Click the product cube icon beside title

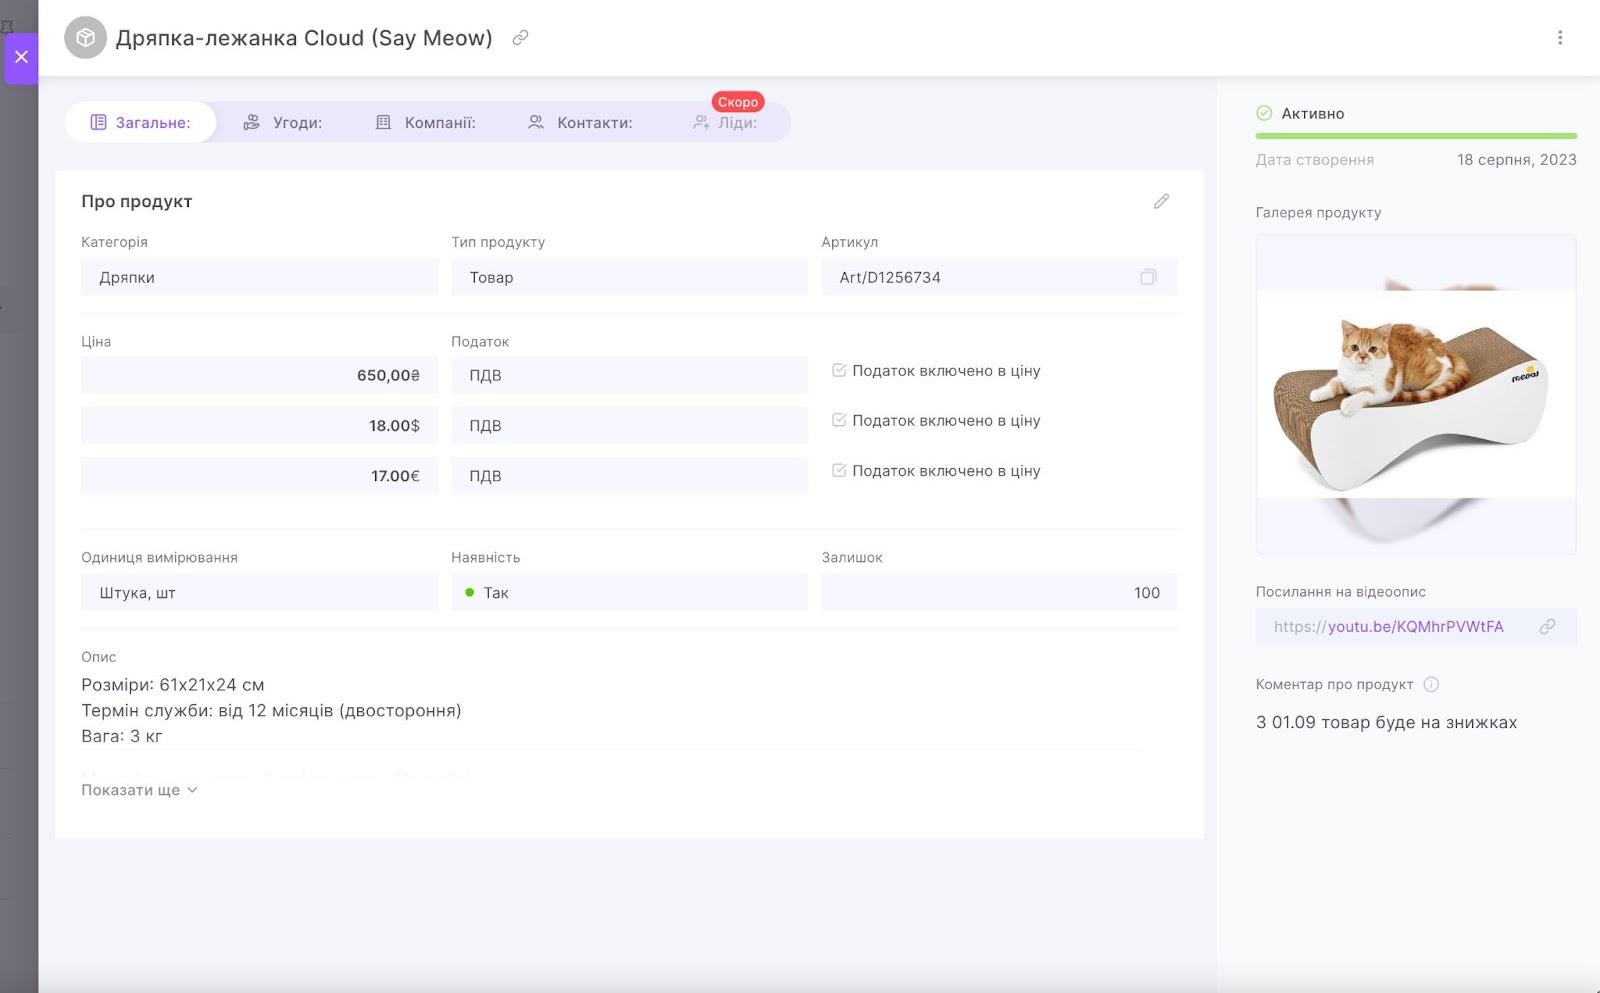(x=86, y=38)
